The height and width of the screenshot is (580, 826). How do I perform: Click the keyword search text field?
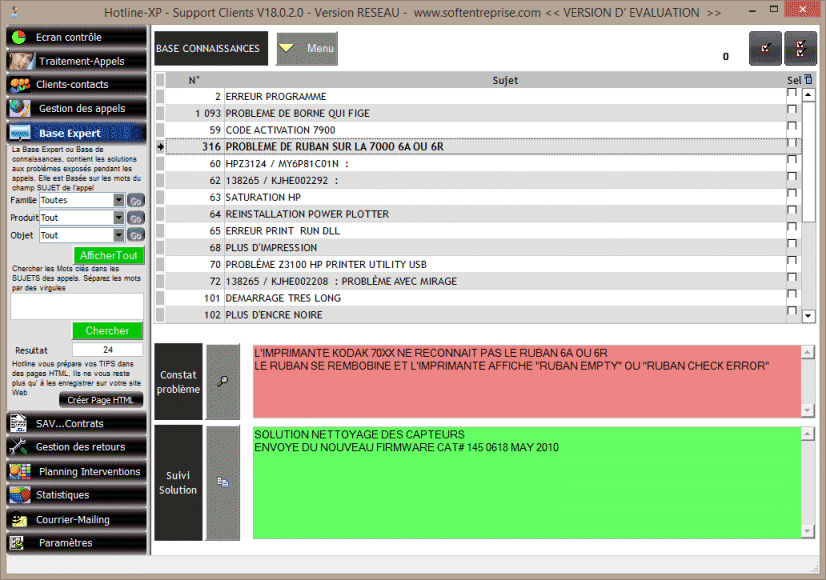click(x=77, y=306)
